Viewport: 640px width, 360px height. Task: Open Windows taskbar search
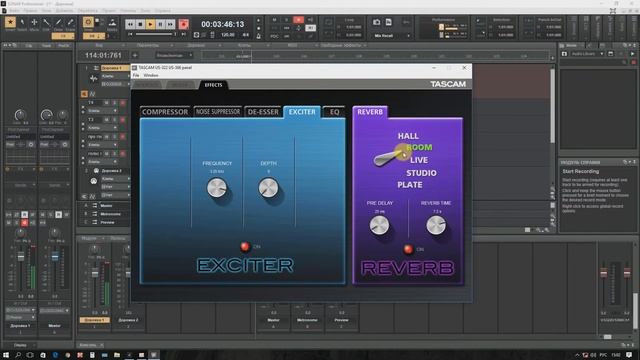[x=18, y=355]
